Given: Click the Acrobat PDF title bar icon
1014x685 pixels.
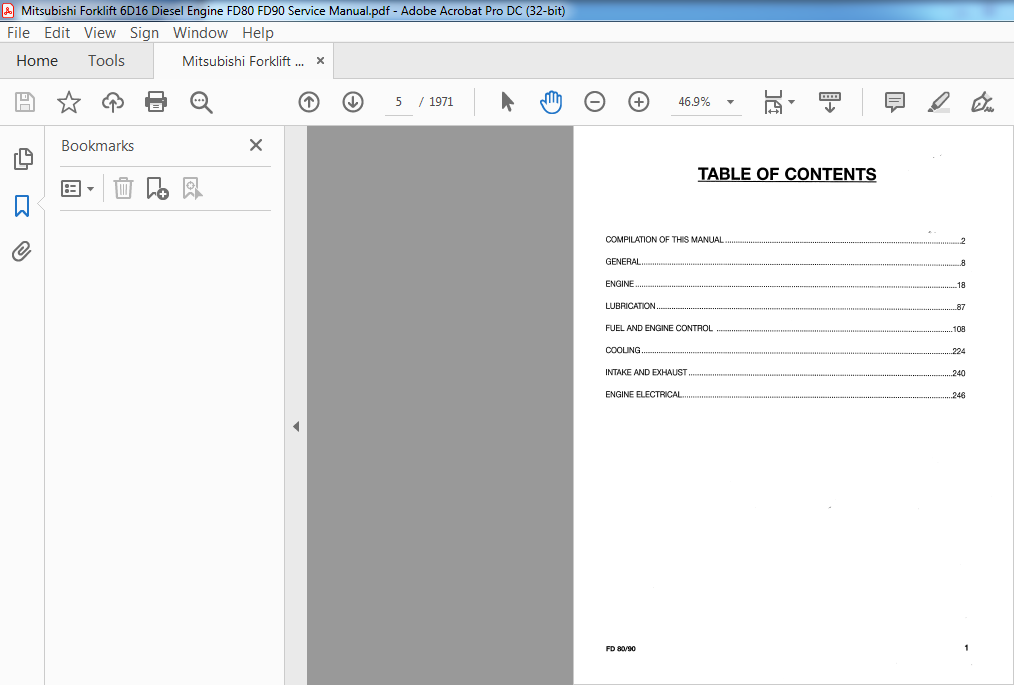Looking at the screenshot, I should coord(8,10).
